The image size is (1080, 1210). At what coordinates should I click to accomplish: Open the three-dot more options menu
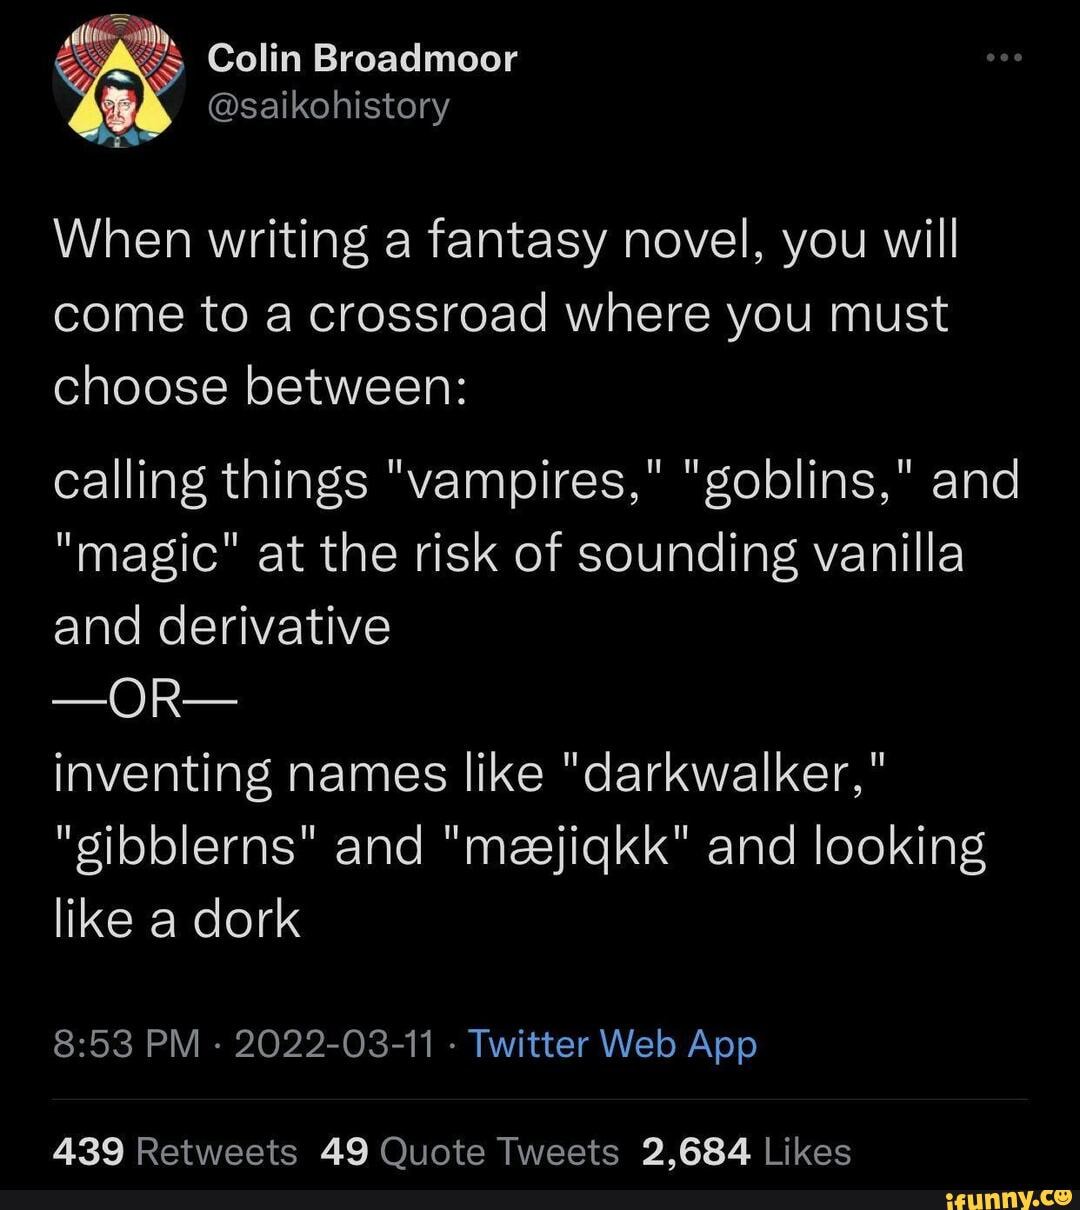pos(1003,58)
